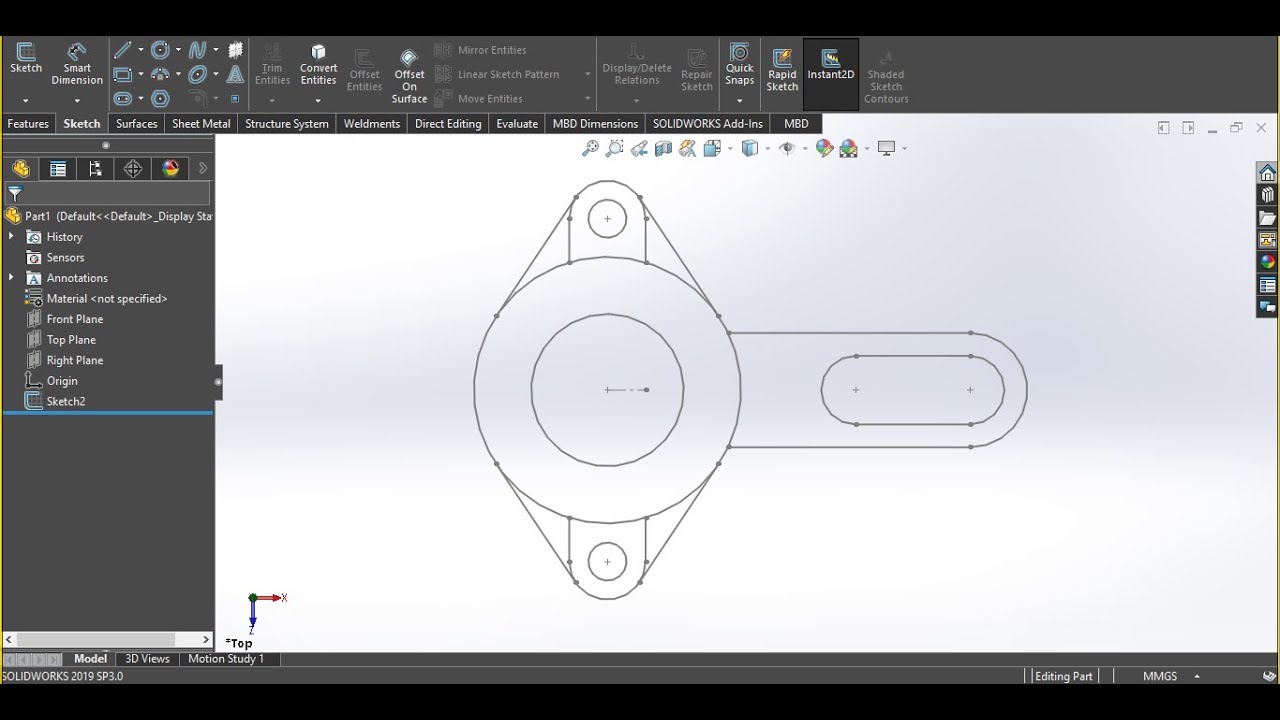
Task: Pick the Corner Rectangle tool
Action: point(122,74)
